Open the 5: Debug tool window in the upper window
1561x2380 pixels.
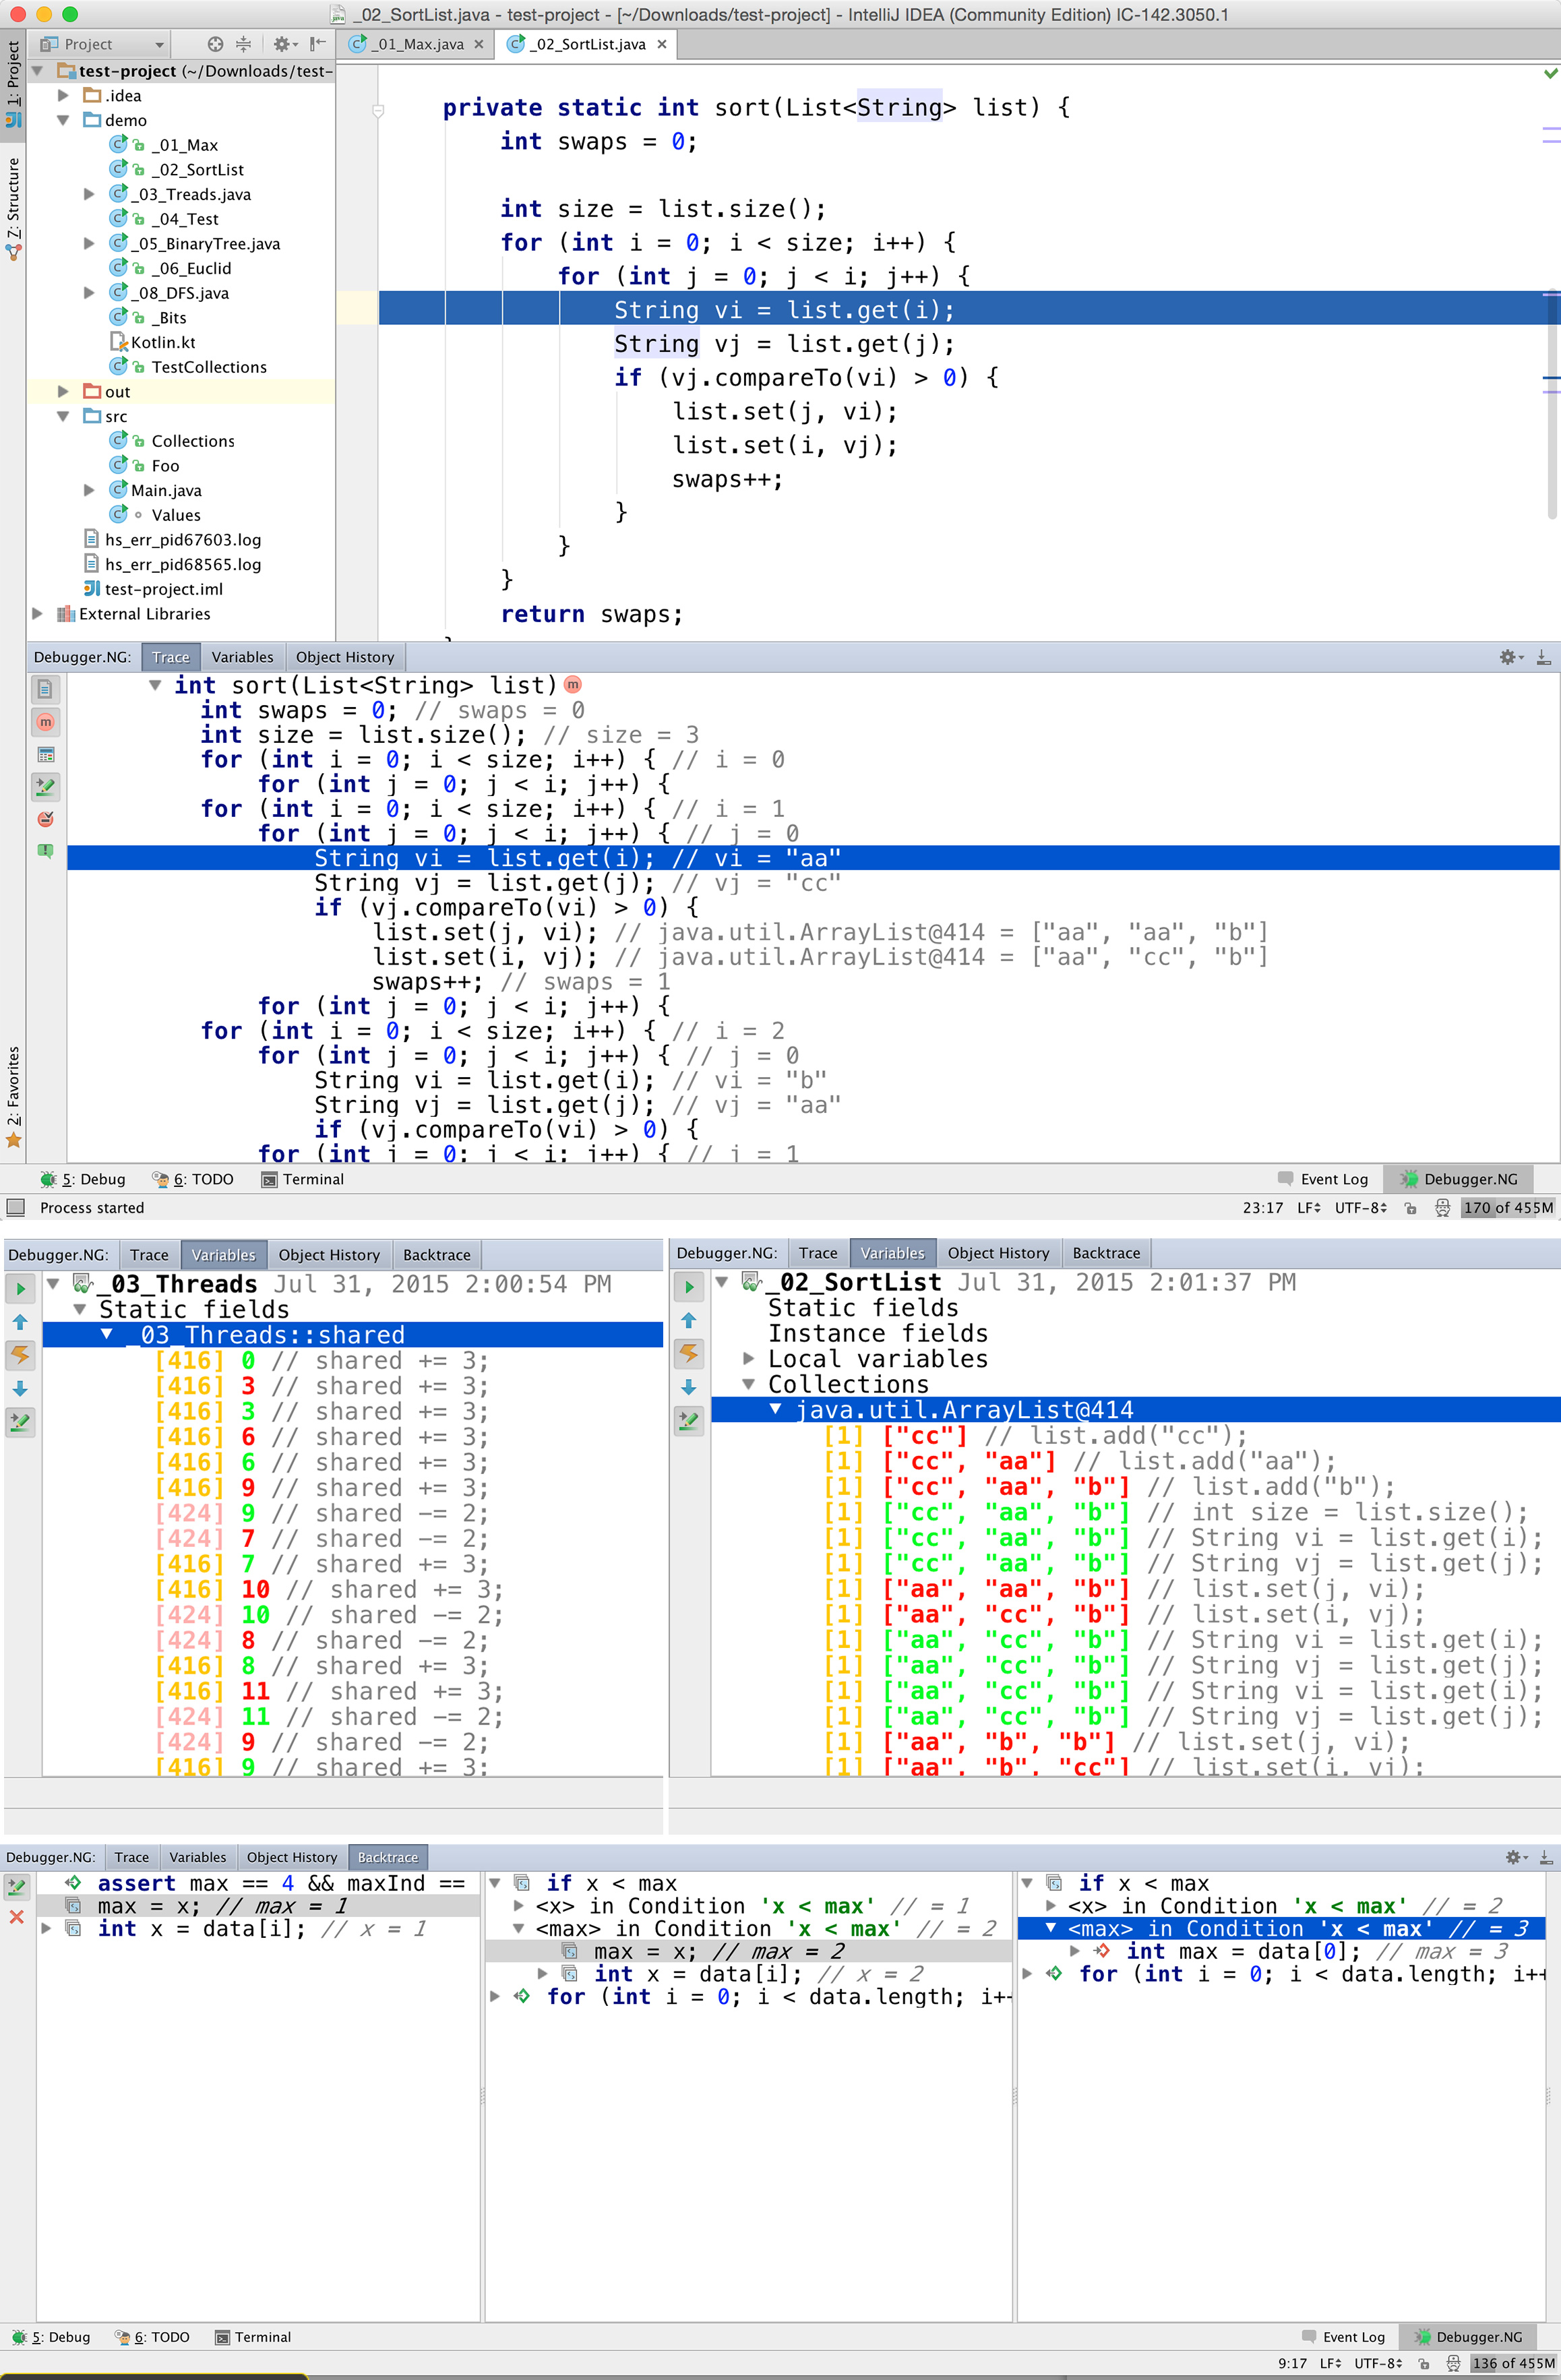[83, 1179]
